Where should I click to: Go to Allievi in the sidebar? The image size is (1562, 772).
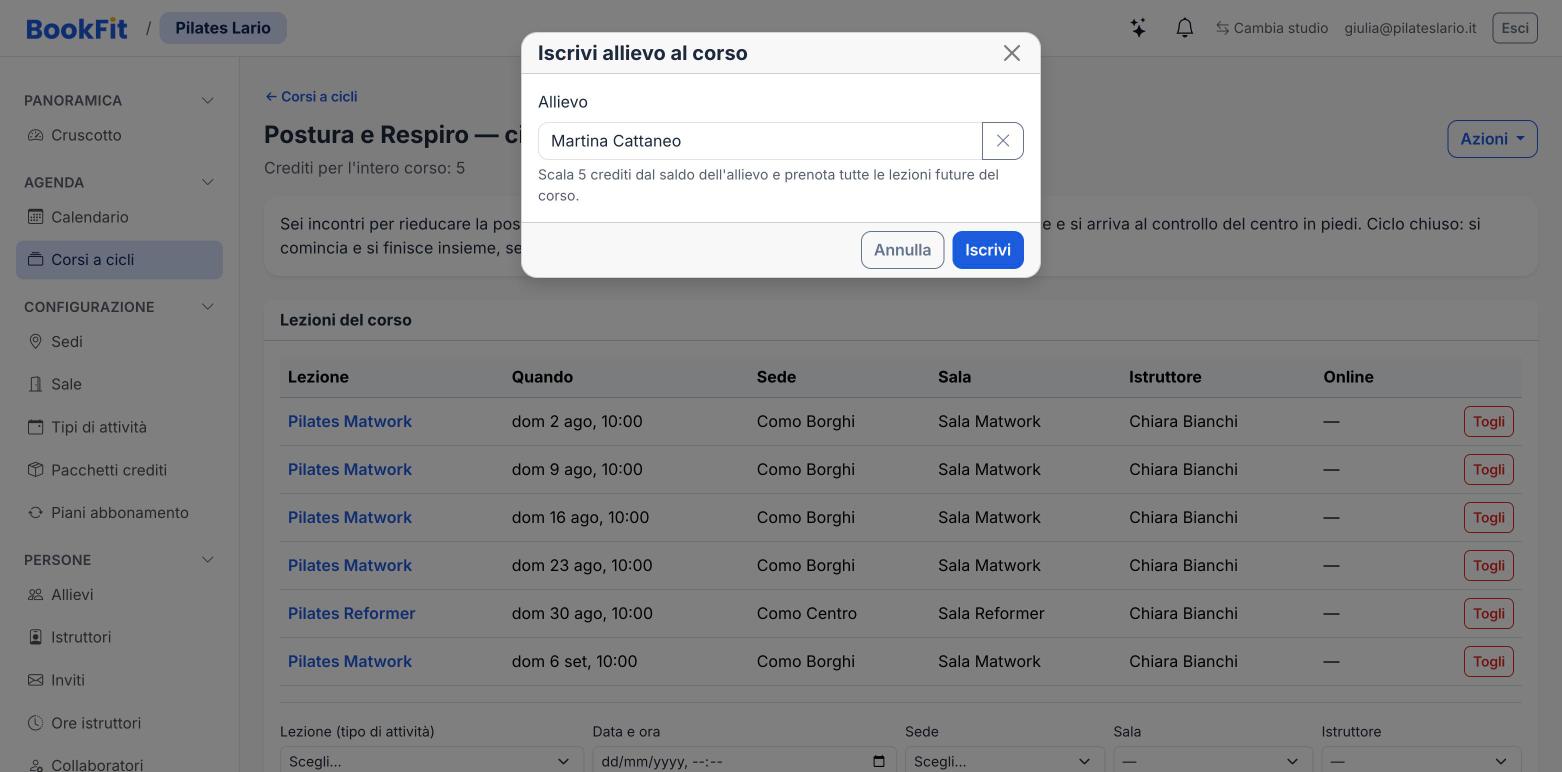(119, 595)
